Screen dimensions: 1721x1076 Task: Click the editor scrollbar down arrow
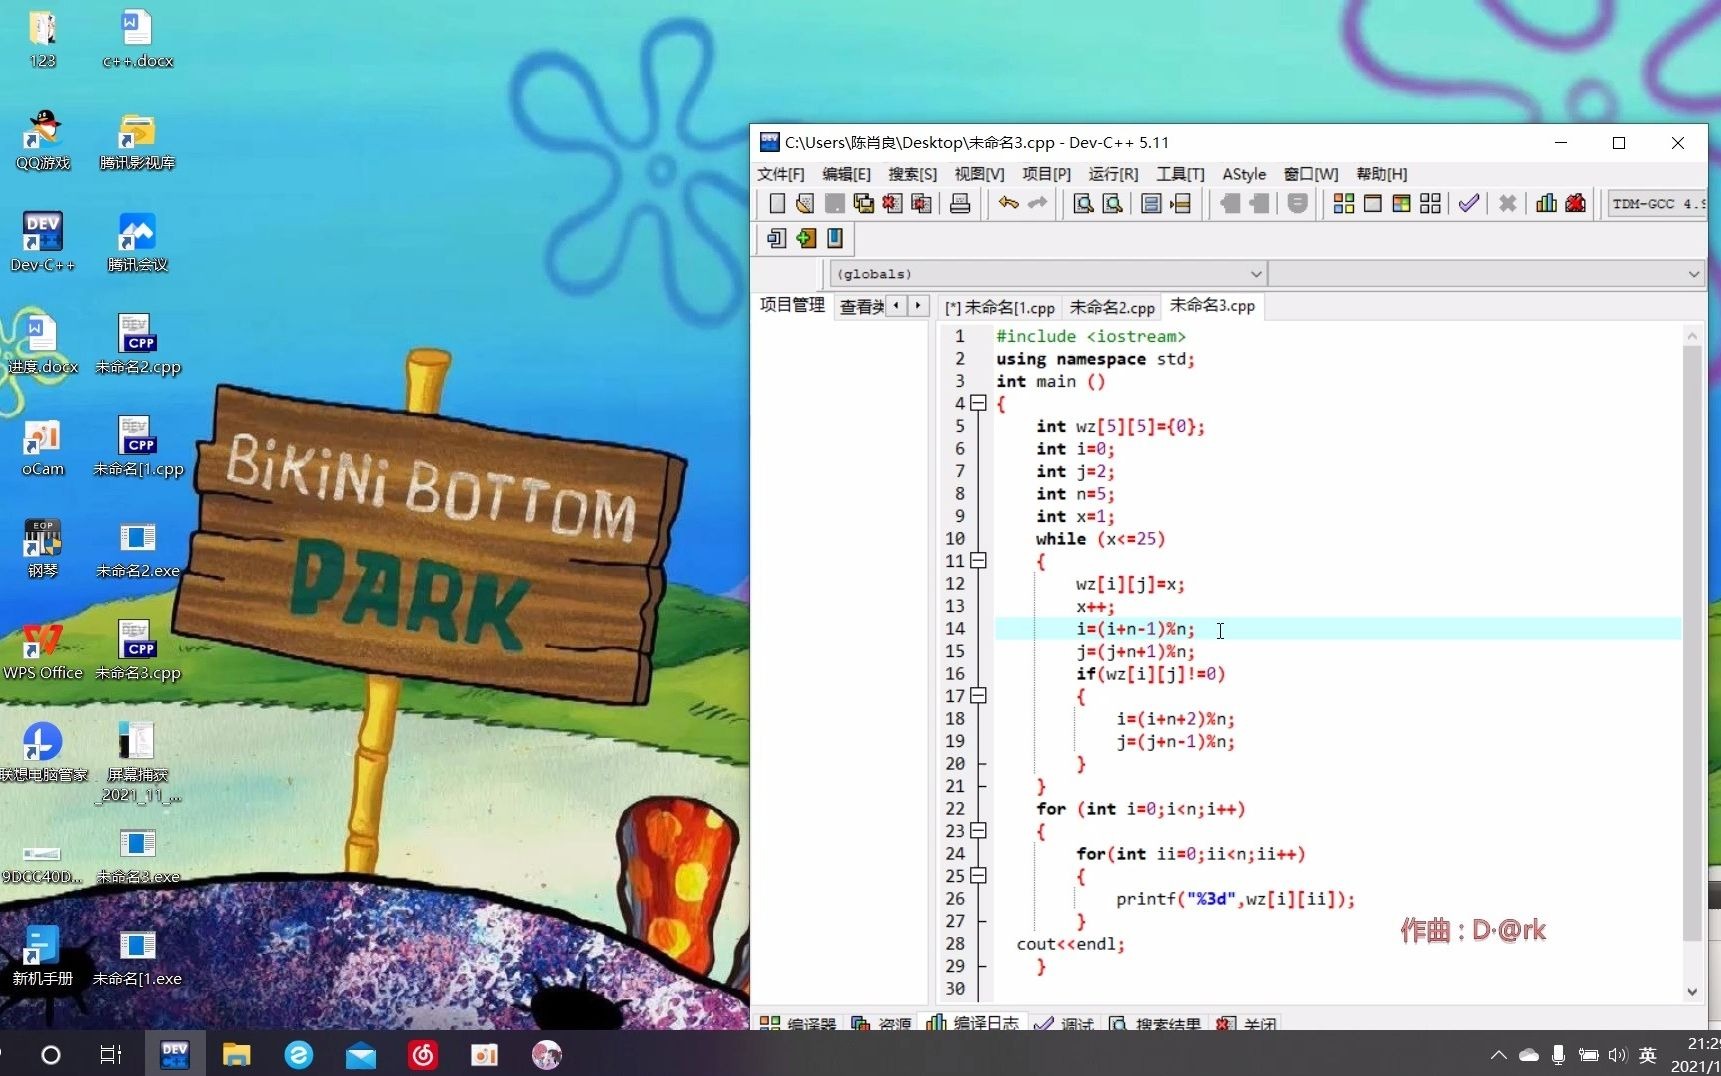(x=1692, y=992)
